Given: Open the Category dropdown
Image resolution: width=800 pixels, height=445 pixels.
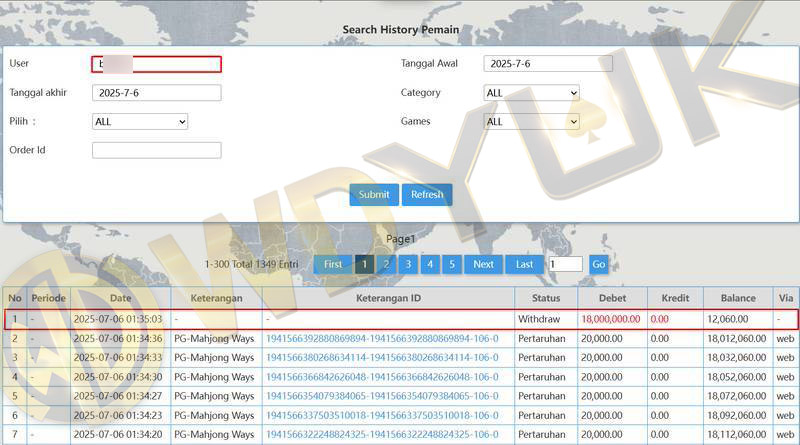Looking at the screenshot, I should (x=531, y=93).
